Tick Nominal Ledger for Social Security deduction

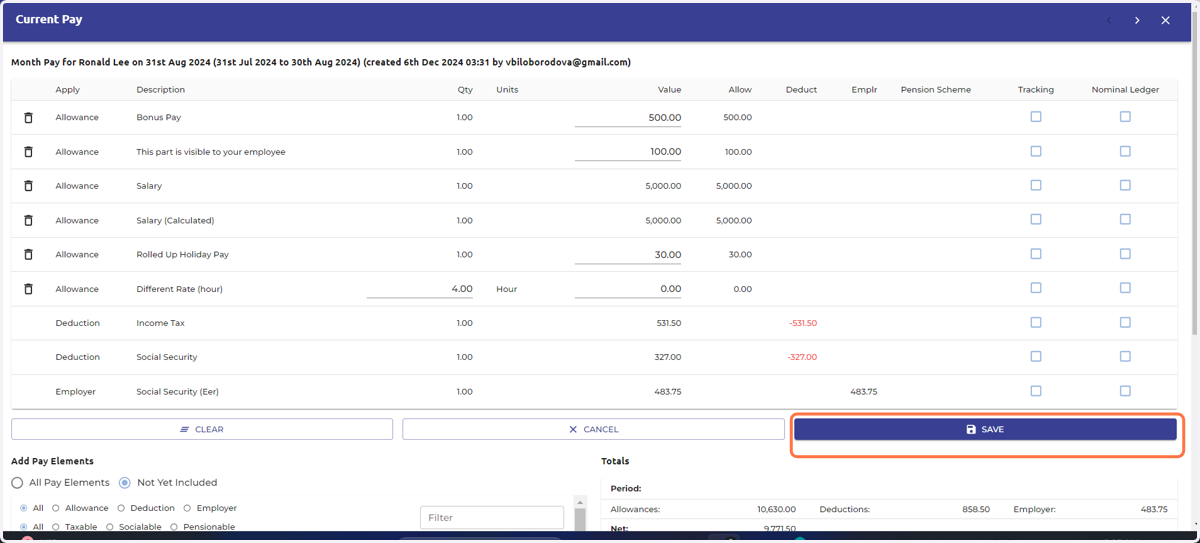(x=1125, y=356)
